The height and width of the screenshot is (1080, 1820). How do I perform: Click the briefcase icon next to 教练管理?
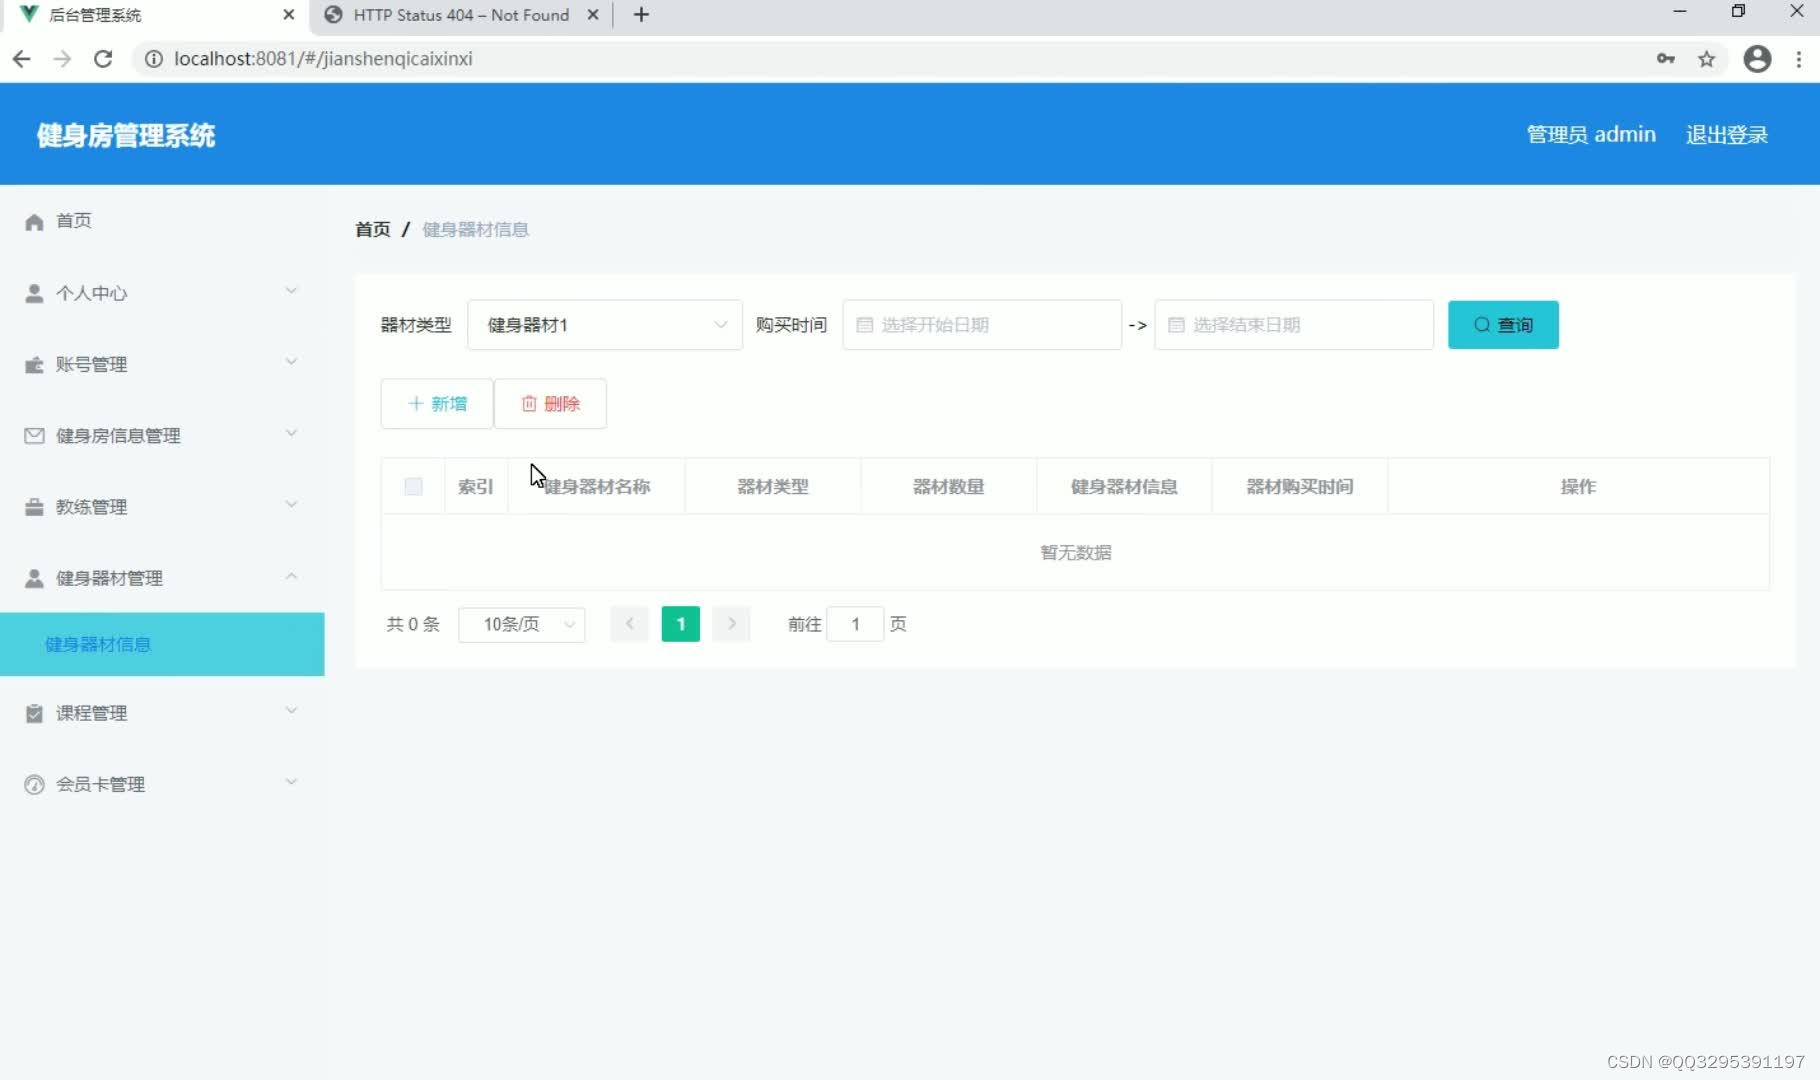tap(34, 507)
